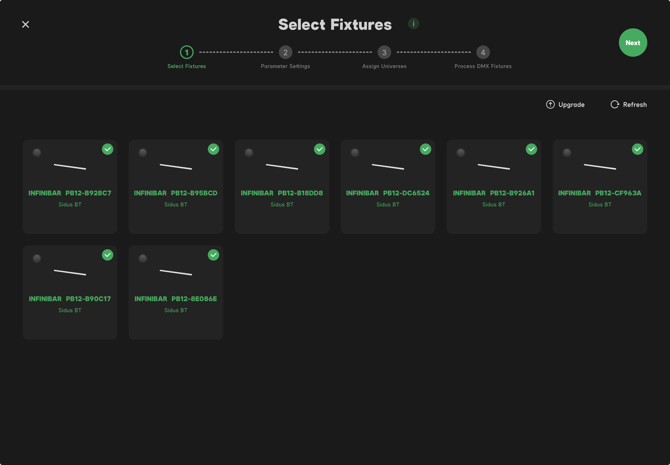
Task: Uncheck the PB12-DC6524 fixture checkmark
Action: click(x=425, y=149)
